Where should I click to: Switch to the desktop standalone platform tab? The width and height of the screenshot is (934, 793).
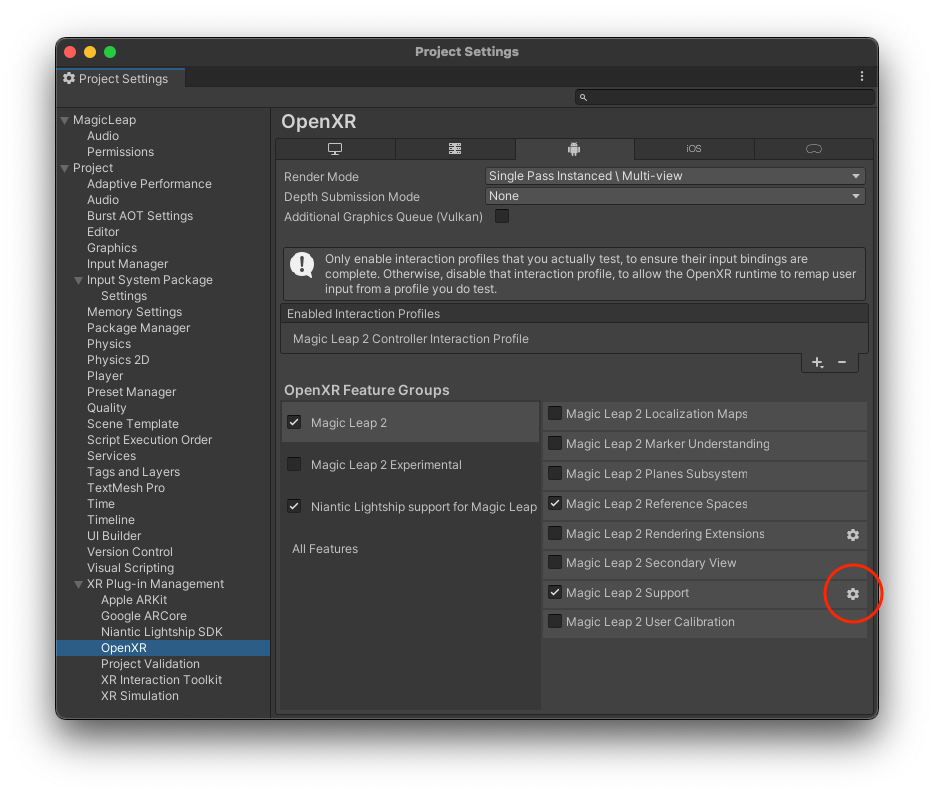tap(335, 149)
